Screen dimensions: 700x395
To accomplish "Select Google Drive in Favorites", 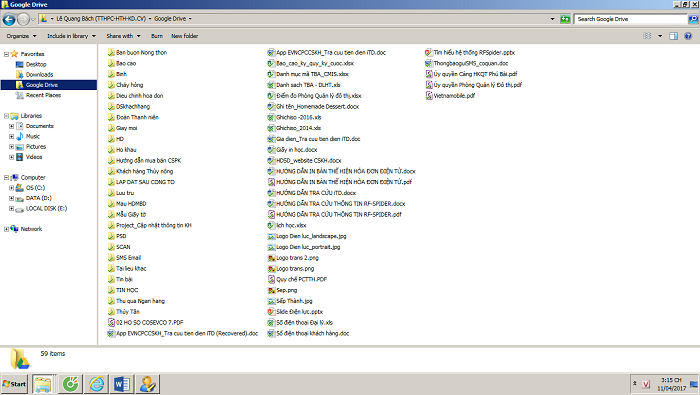I will tap(42, 85).
